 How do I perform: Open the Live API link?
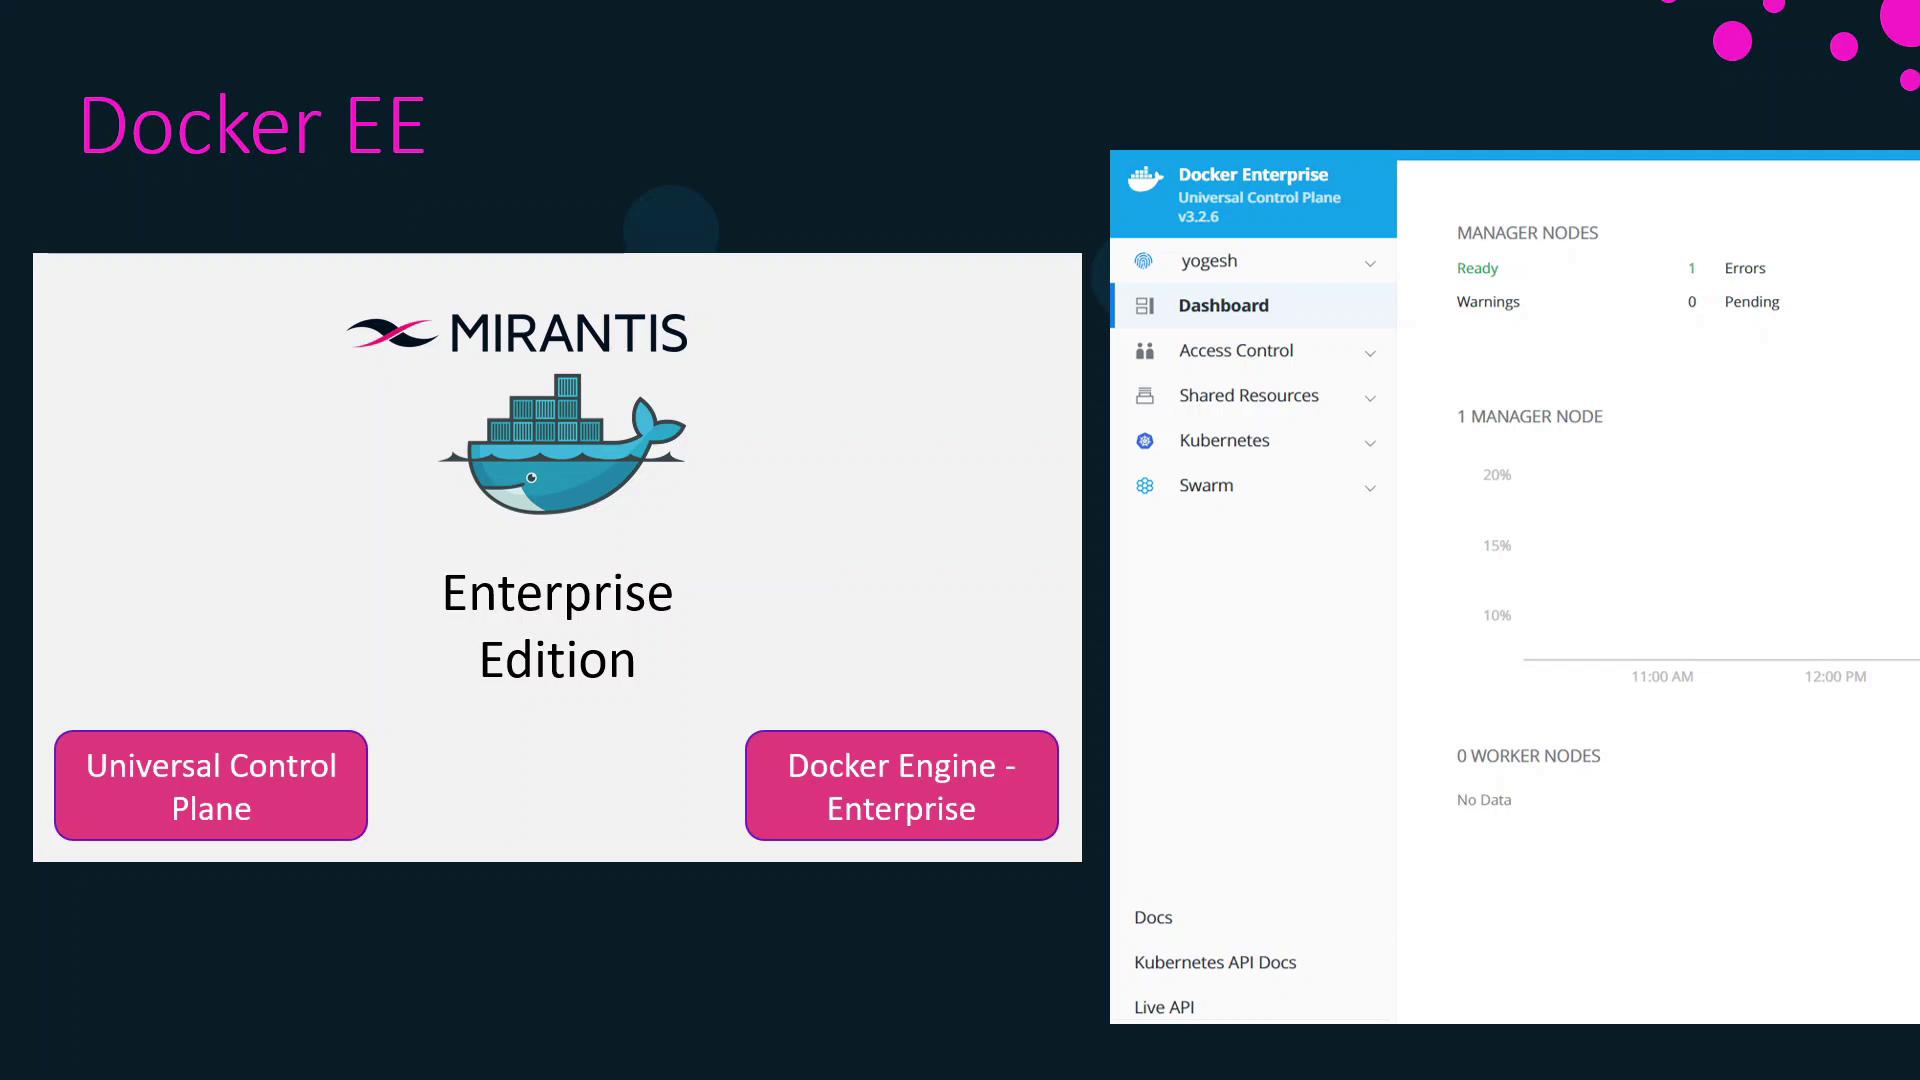point(1164,1007)
